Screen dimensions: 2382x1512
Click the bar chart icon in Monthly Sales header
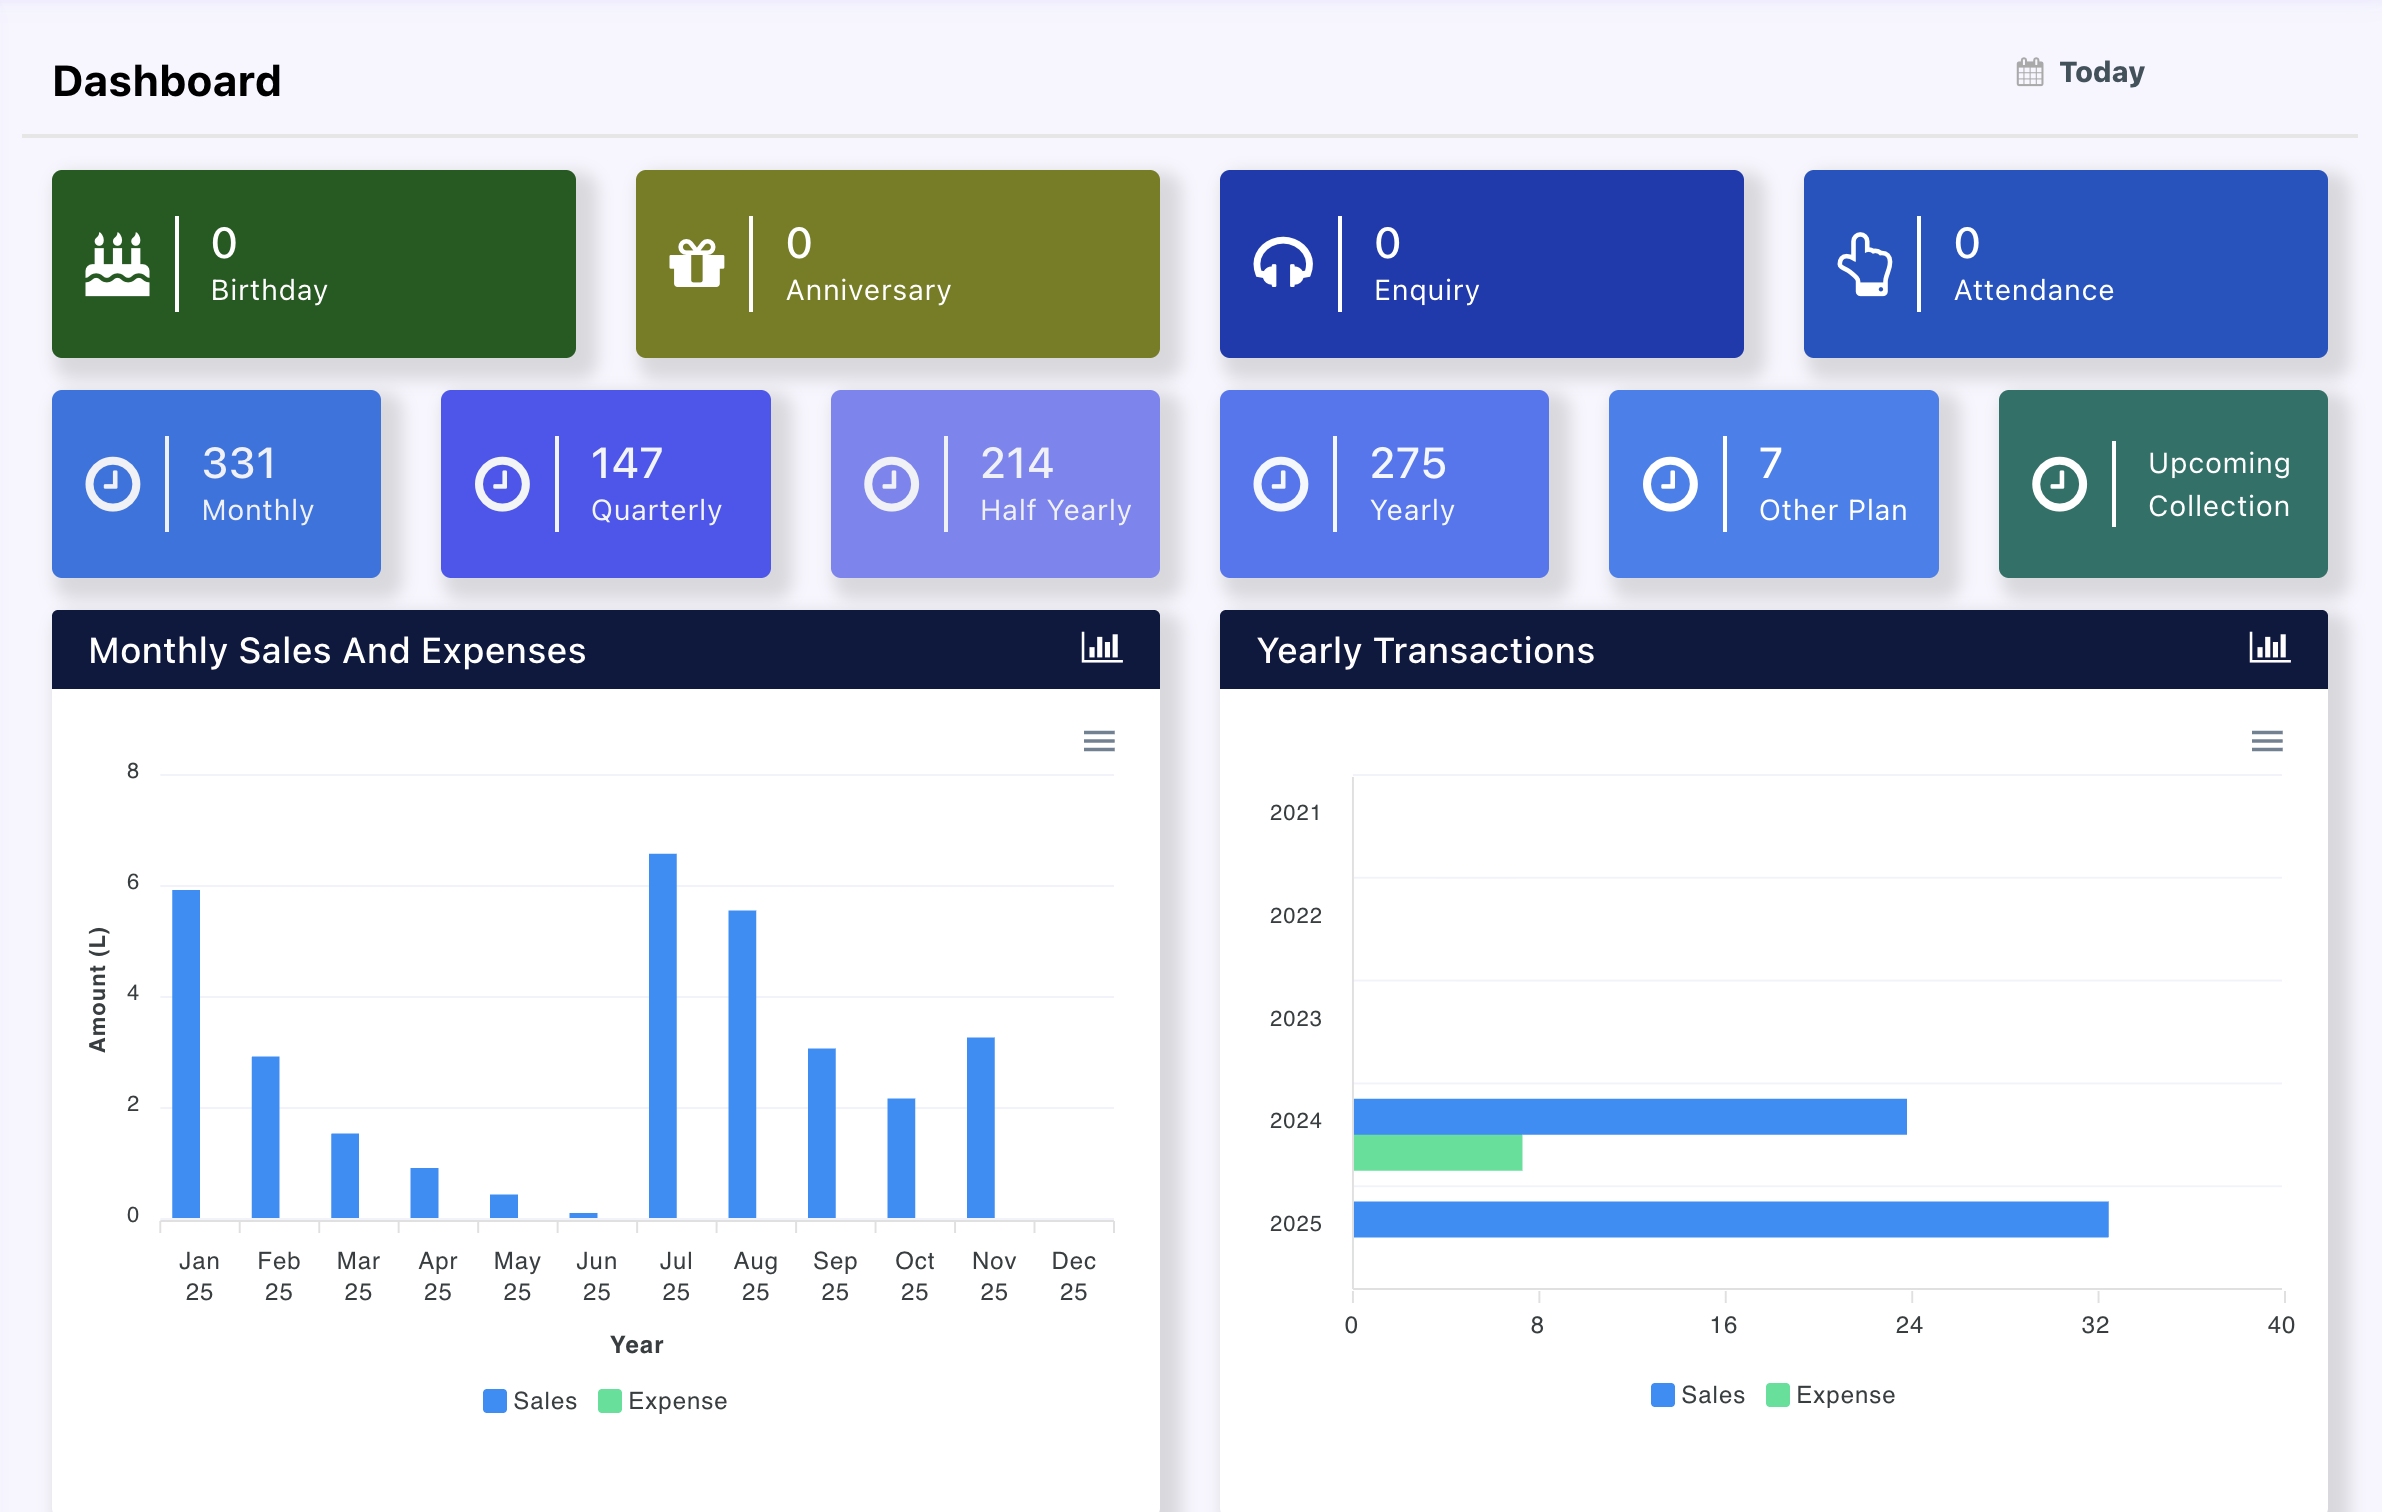pyautogui.click(x=1101, y=648)
